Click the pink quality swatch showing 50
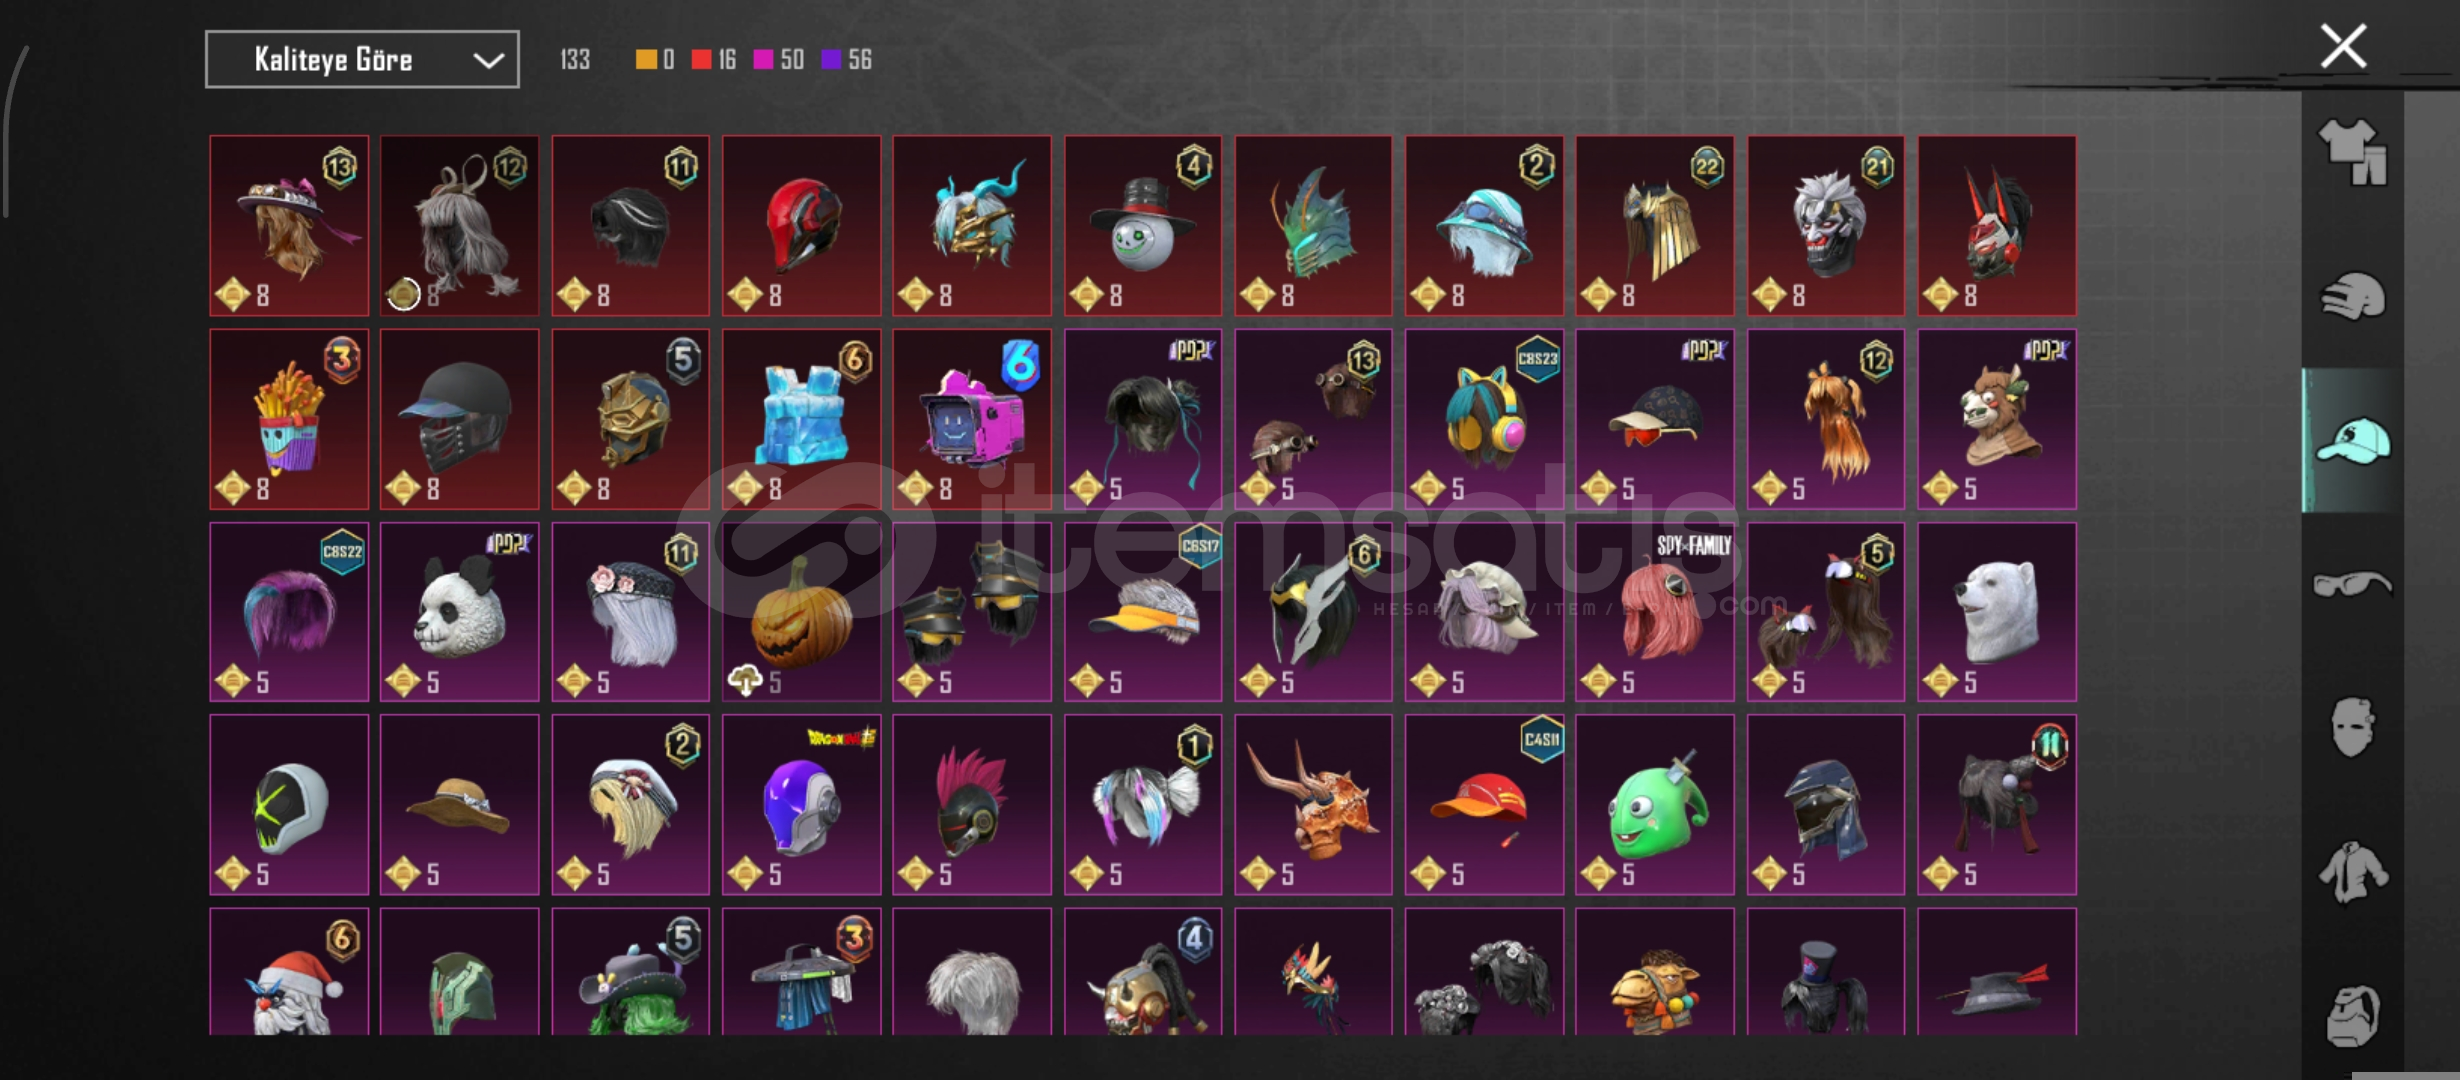 tap(763, 60)
